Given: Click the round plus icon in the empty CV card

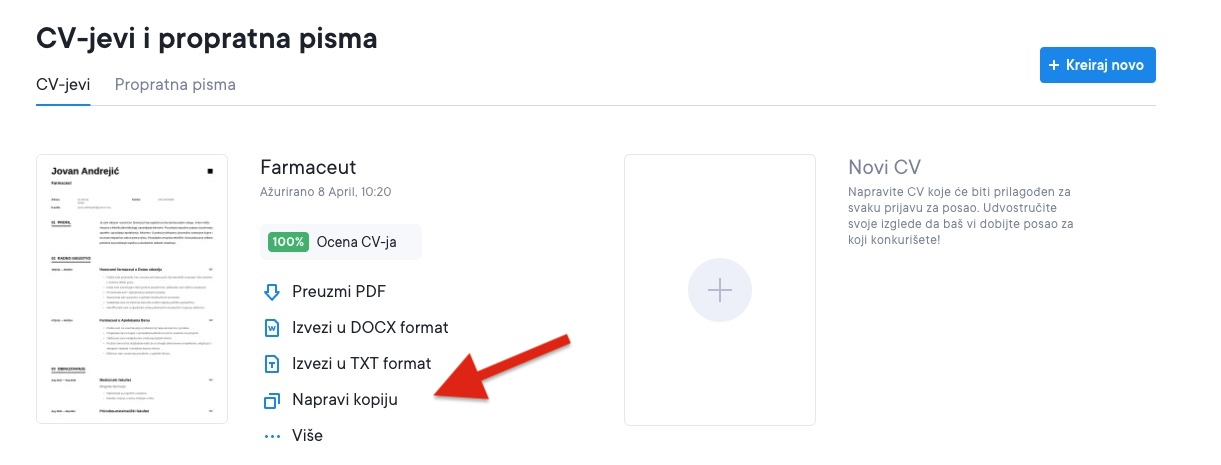Looking at the screenshot, I should tap(719, 290).
